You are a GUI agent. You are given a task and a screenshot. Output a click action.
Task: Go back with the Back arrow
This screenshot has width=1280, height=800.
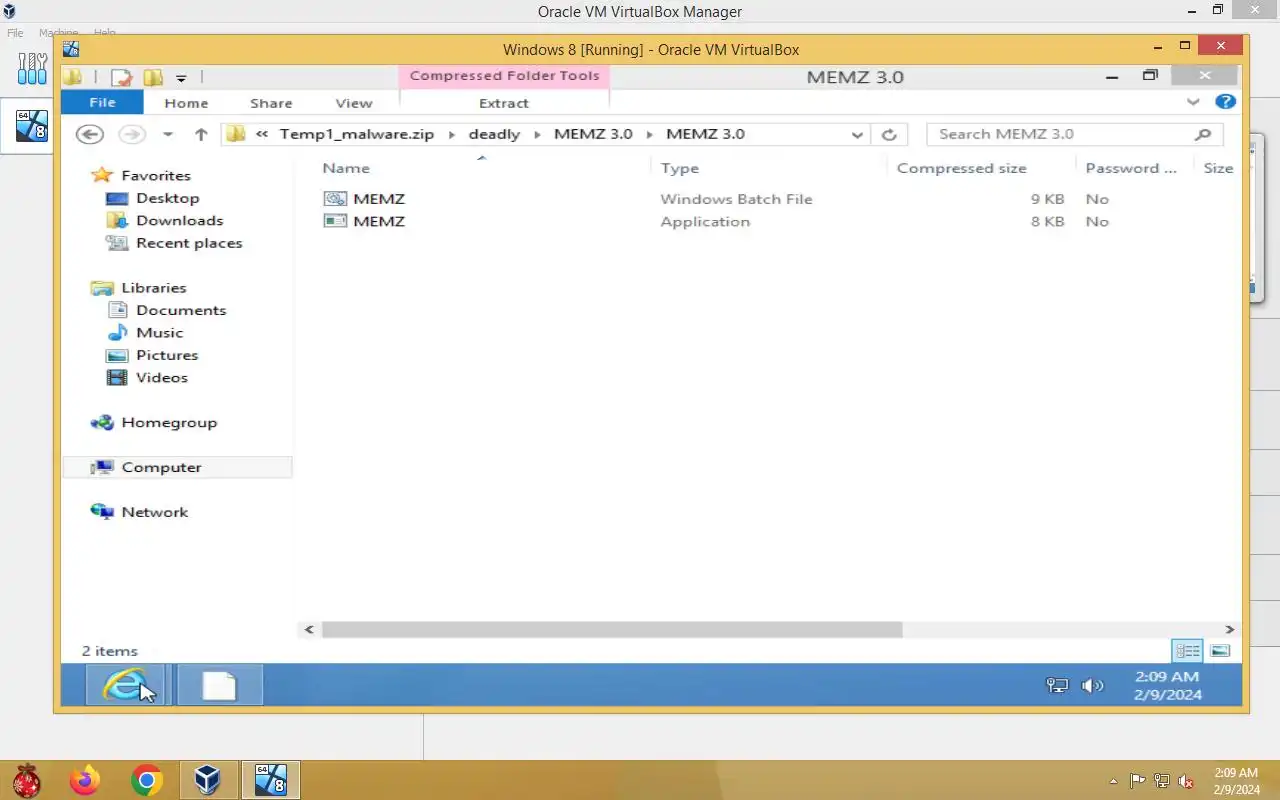click(x=90, y=134)
